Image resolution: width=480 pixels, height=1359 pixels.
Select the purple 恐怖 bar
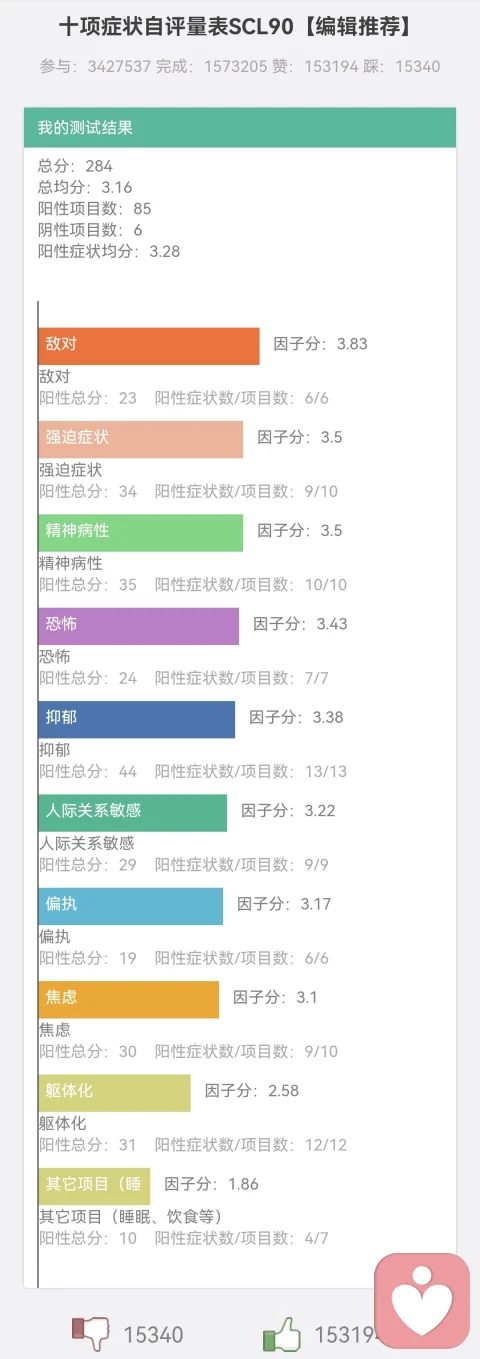[139, 626]
